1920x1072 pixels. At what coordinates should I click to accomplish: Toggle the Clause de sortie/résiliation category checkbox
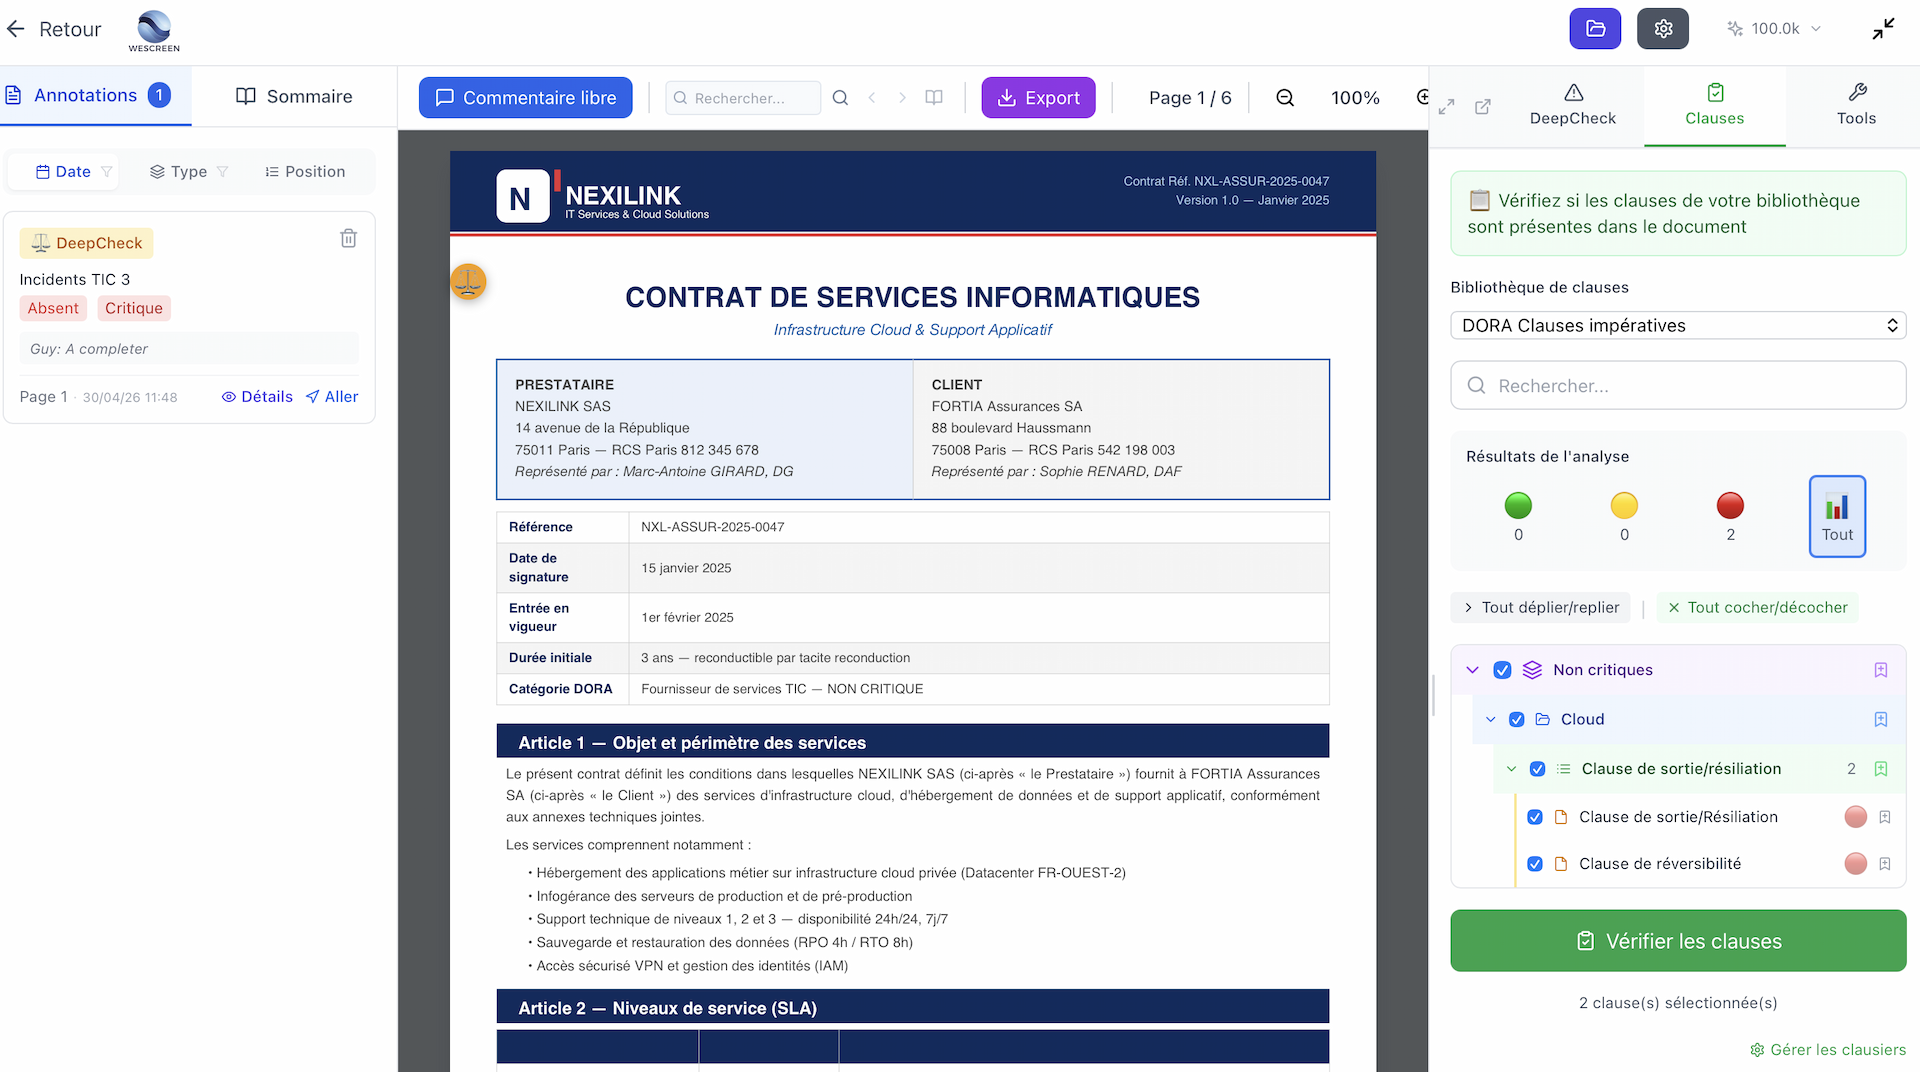pyautogui.click(x=1538, y=769)
